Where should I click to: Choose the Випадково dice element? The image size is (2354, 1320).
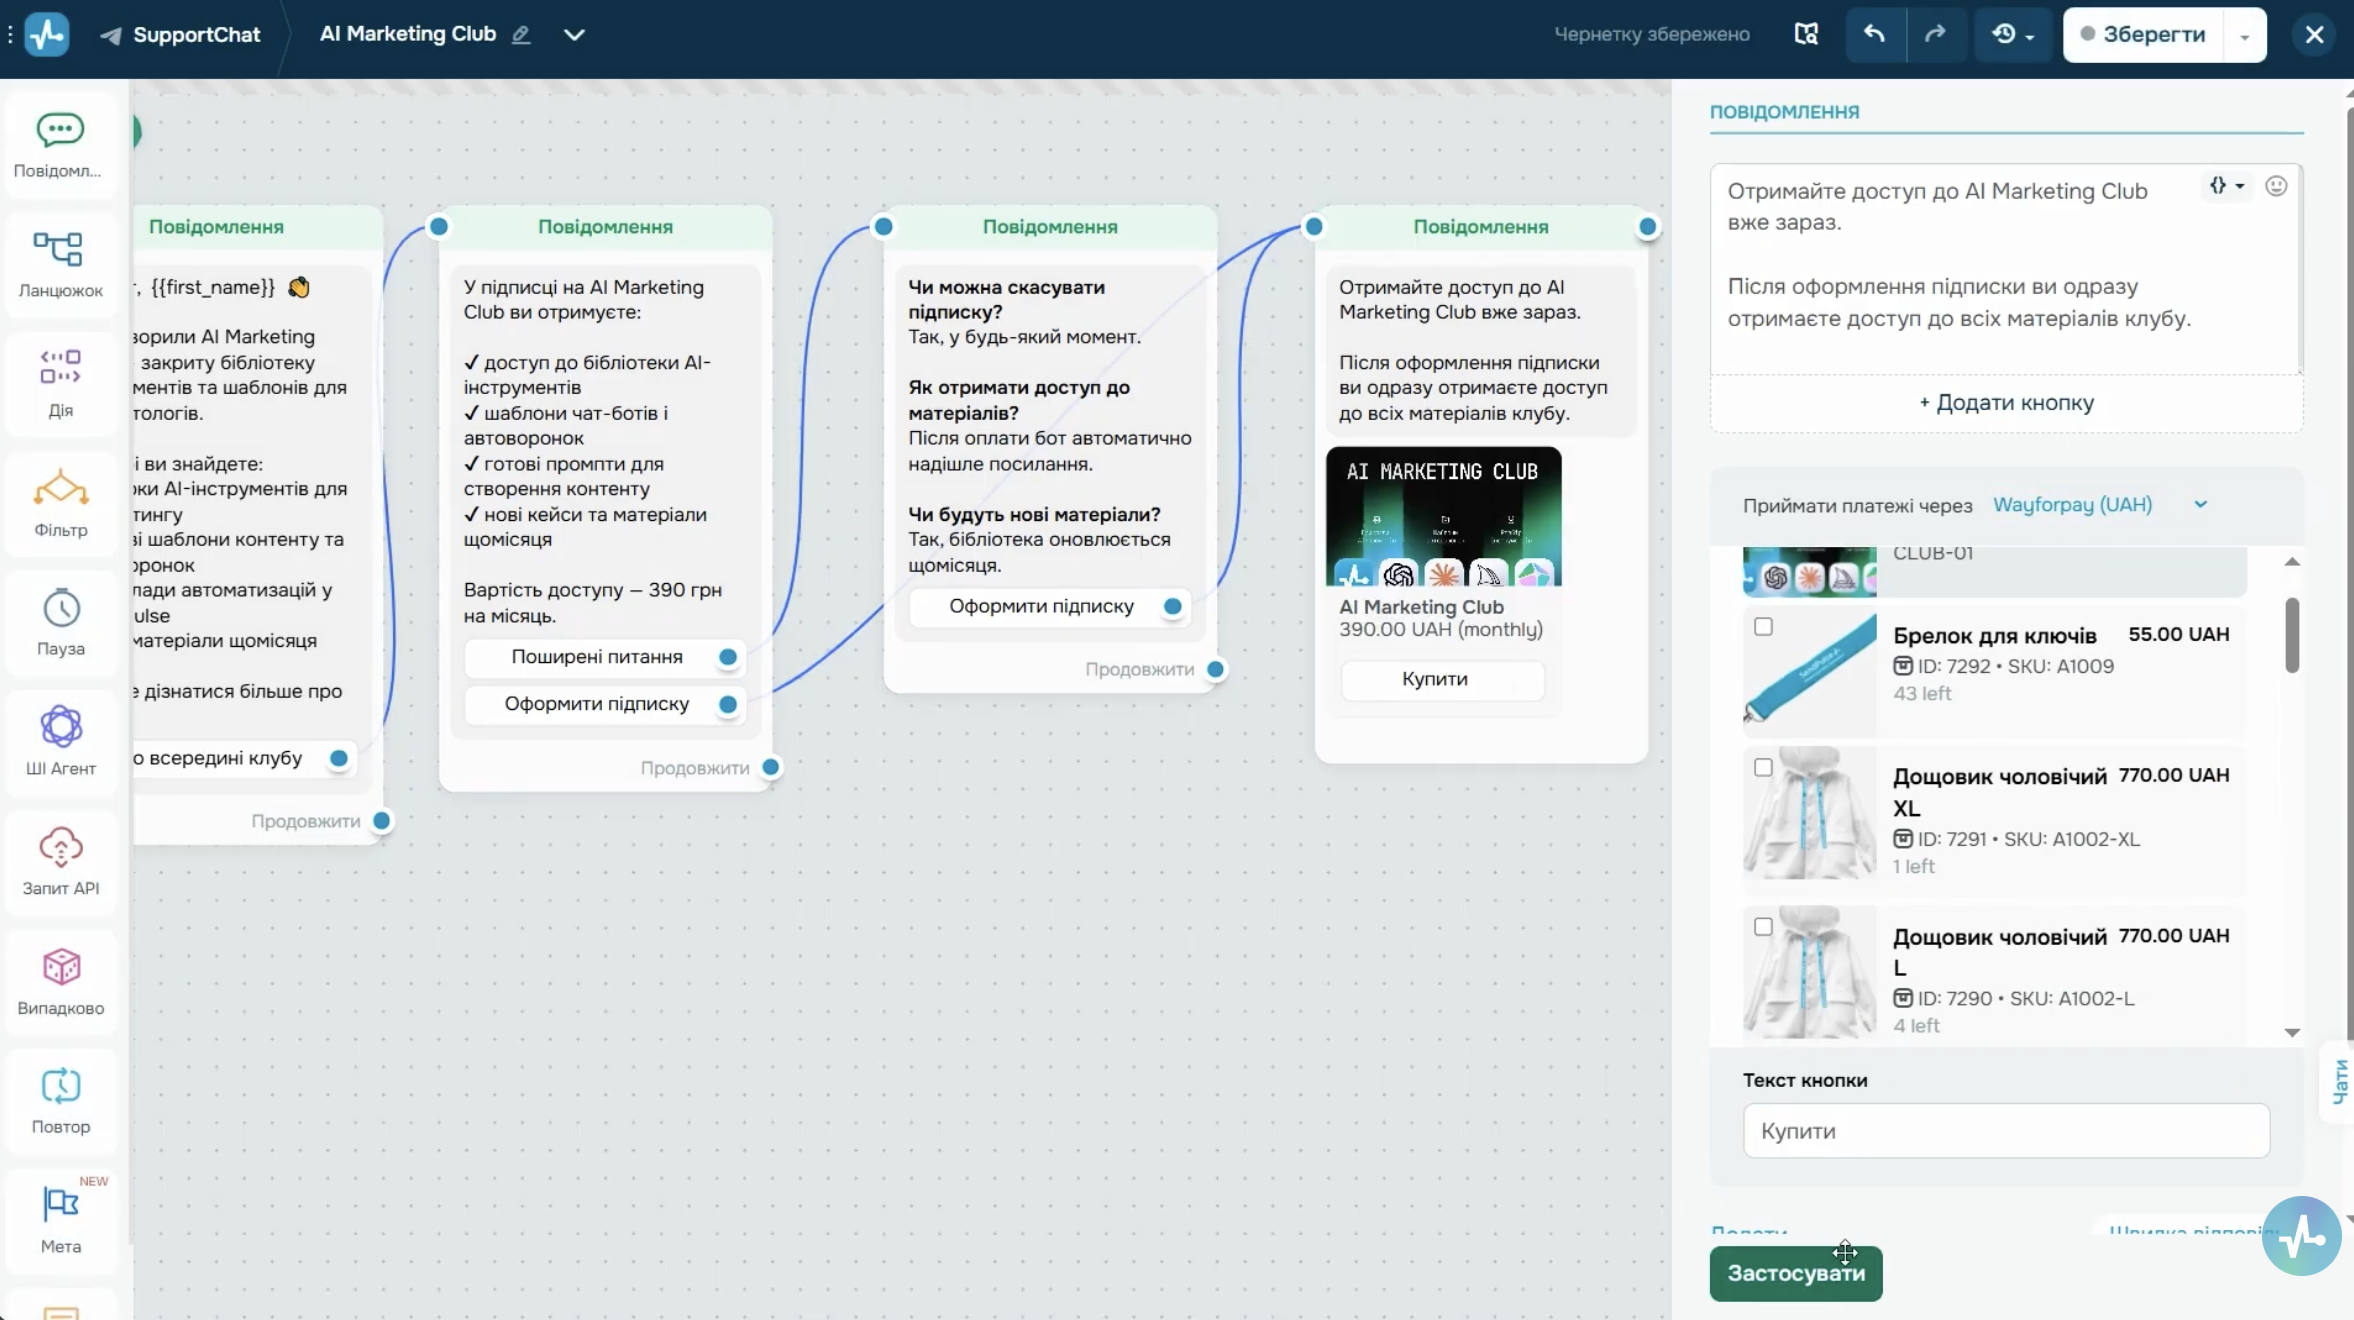click(x=60, y=982)
